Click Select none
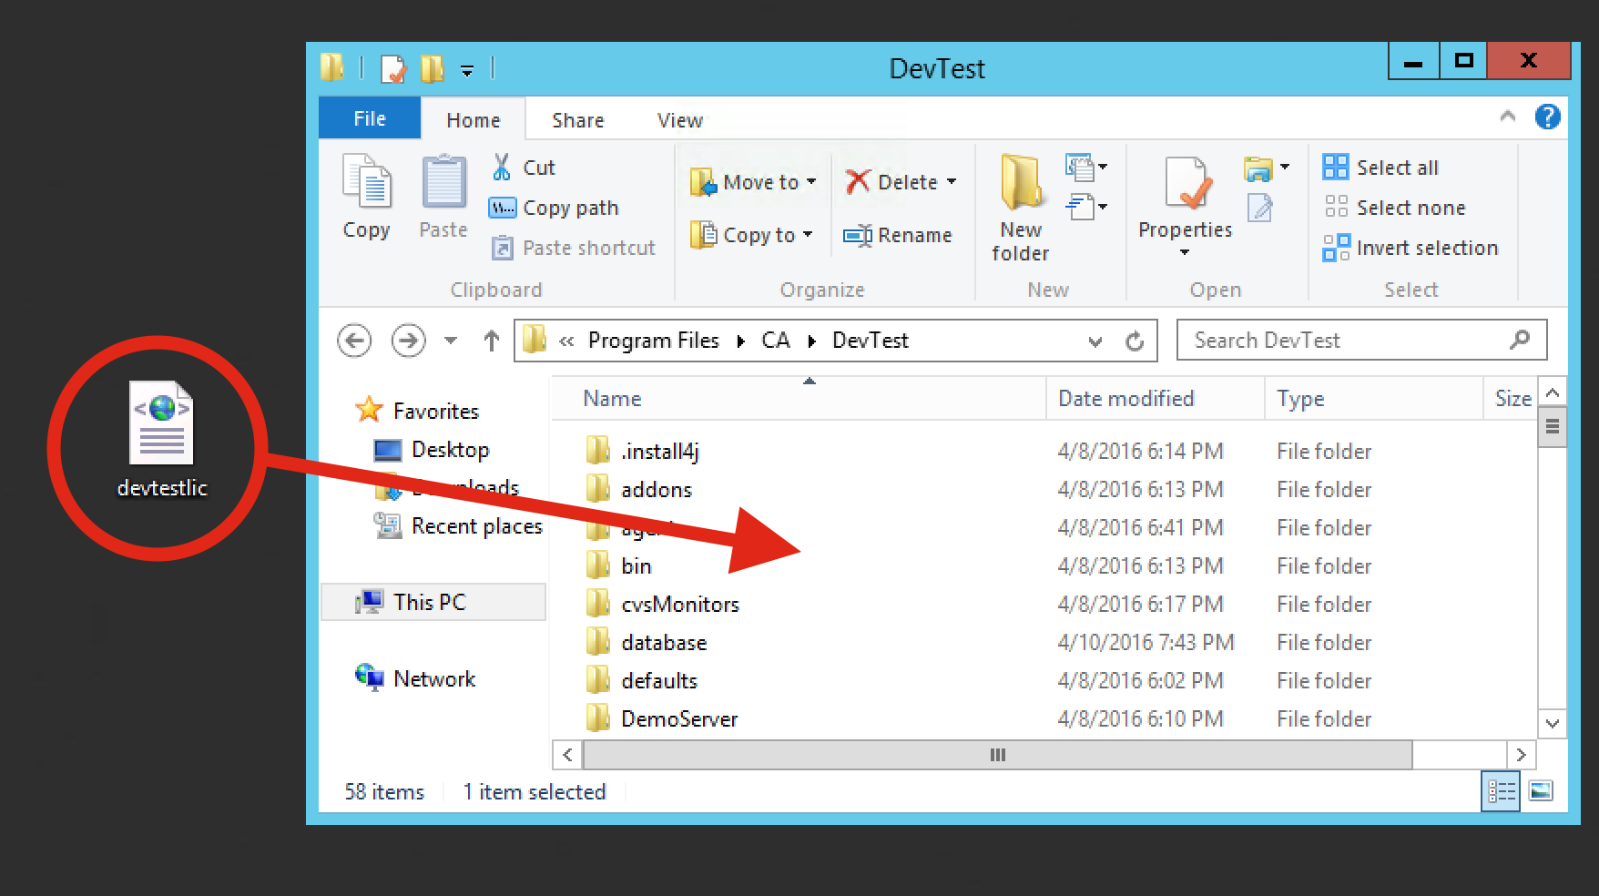Image resolution: width=1599 pixels, height=896 pixels. coord(1394,207)
